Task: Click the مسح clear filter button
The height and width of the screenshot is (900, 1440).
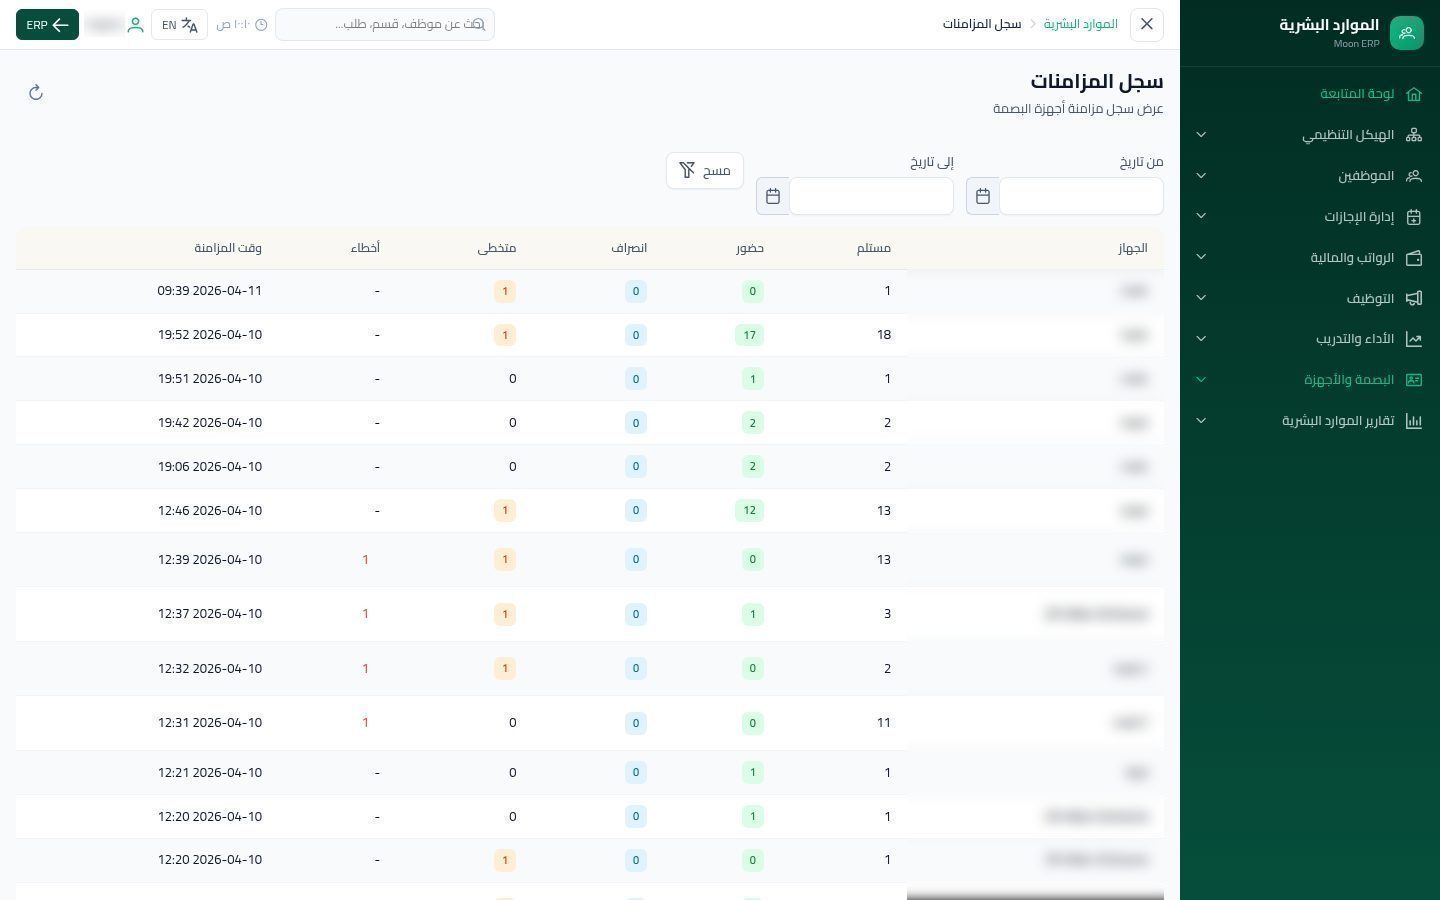Action: [705, 170]
